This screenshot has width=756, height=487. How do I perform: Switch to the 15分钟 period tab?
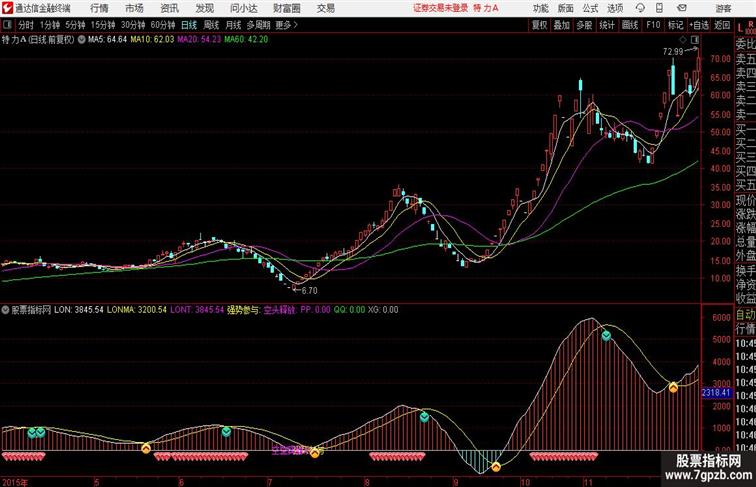coord(103,25)
